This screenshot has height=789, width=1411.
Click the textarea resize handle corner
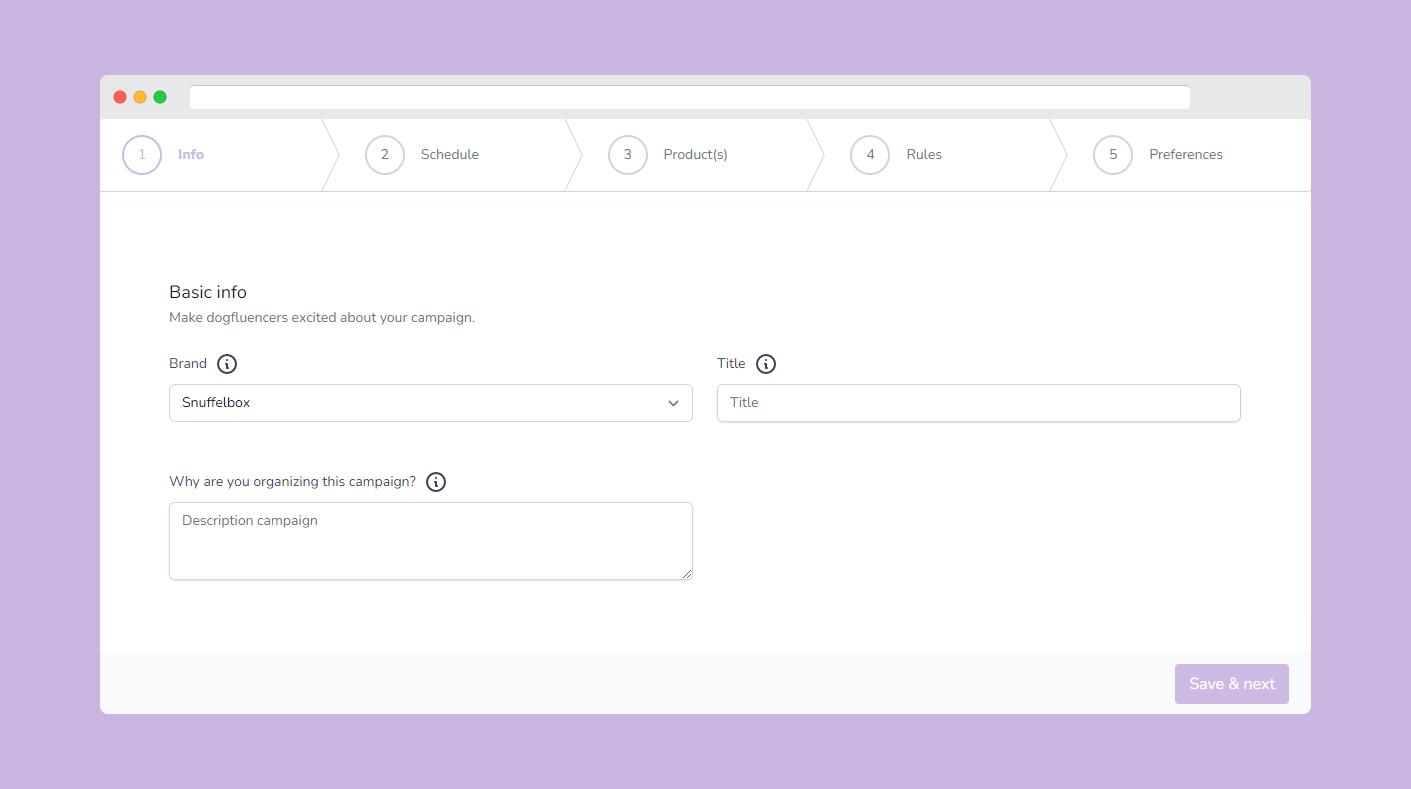[x=687, y=574]
